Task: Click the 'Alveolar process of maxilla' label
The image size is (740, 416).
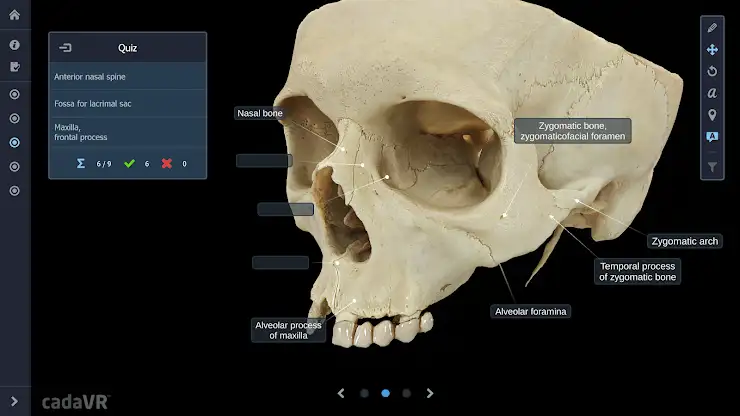Action: [x=288, y=330]
